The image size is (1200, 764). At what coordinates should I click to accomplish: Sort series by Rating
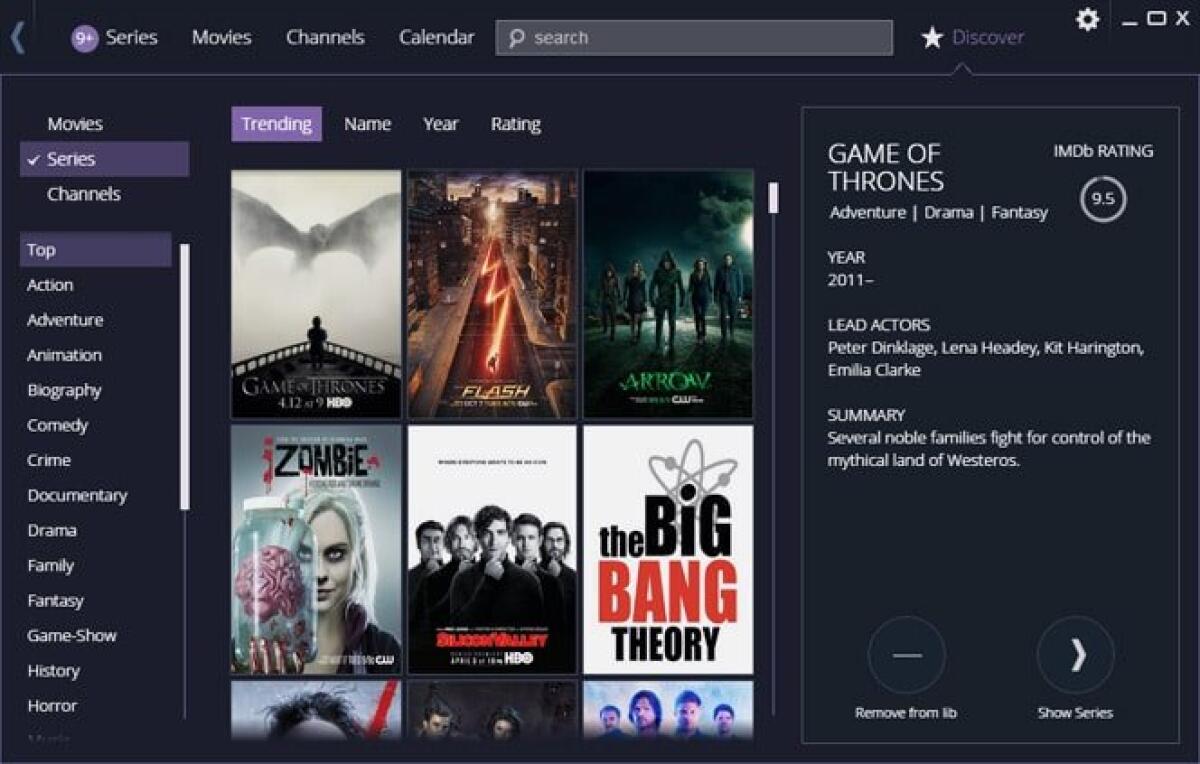coord(515,124)
